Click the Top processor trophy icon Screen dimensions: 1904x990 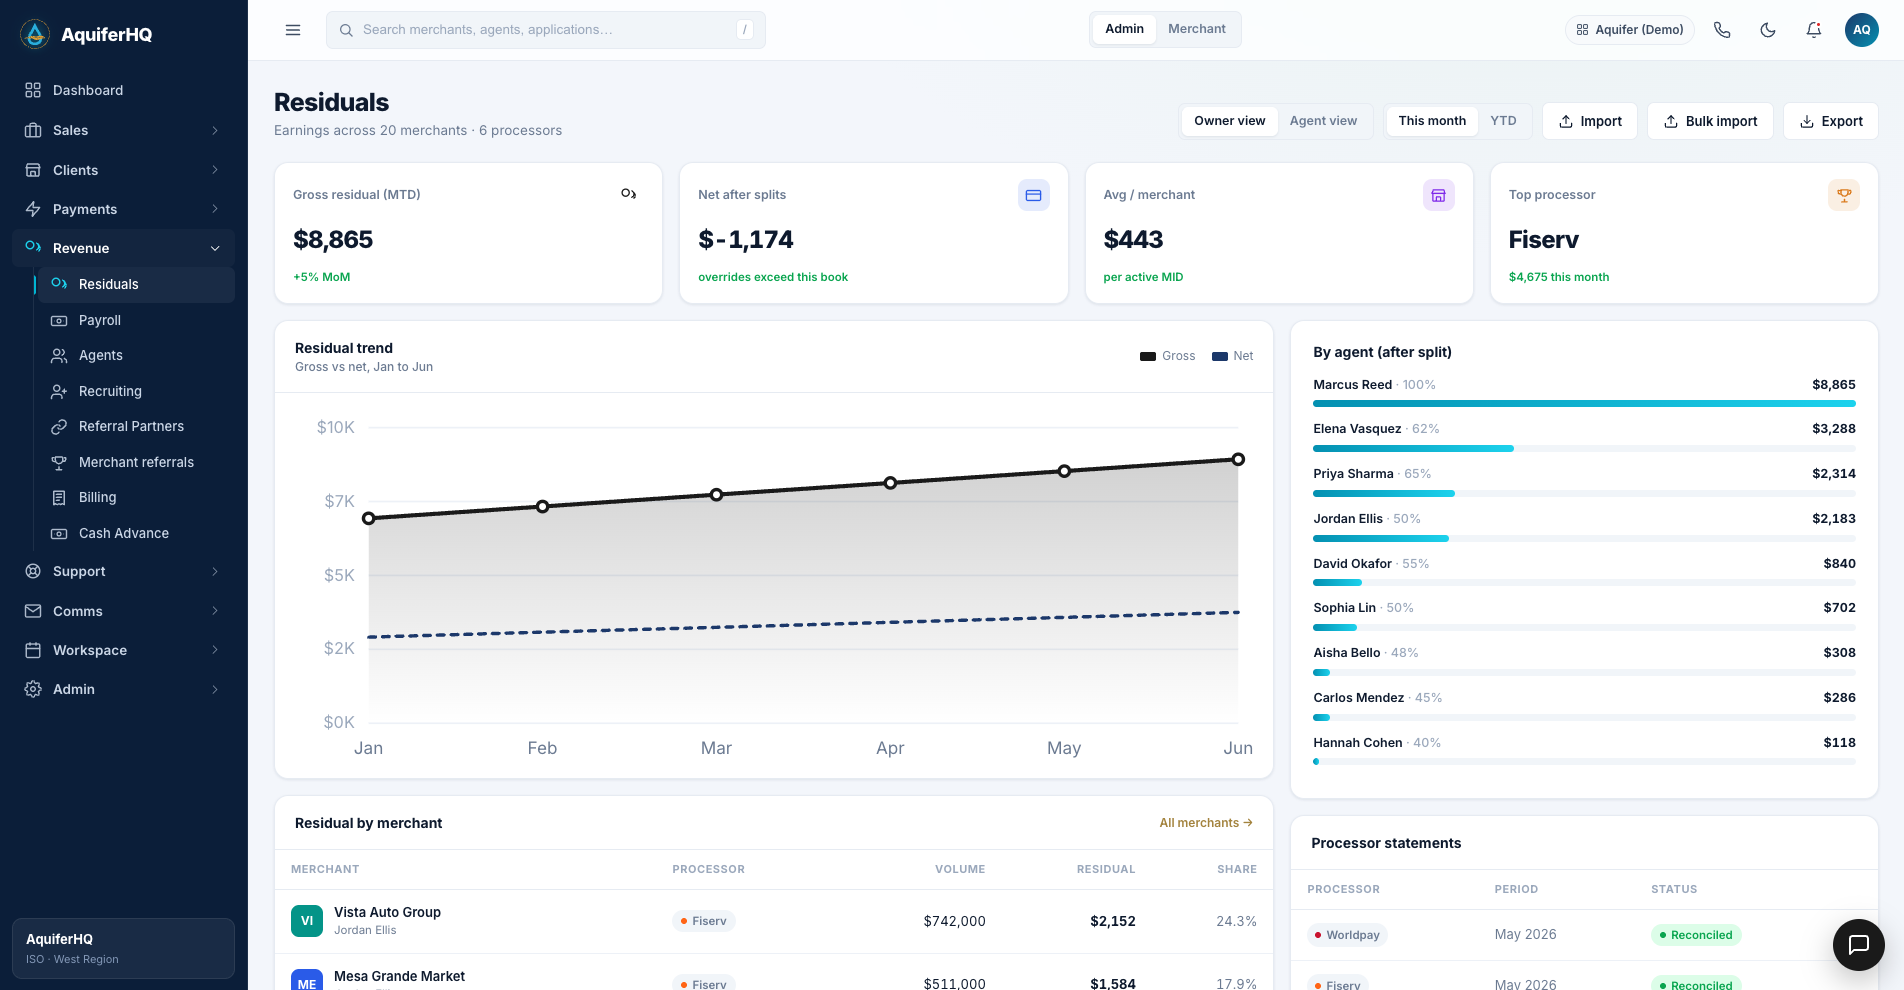(1844, 195)
